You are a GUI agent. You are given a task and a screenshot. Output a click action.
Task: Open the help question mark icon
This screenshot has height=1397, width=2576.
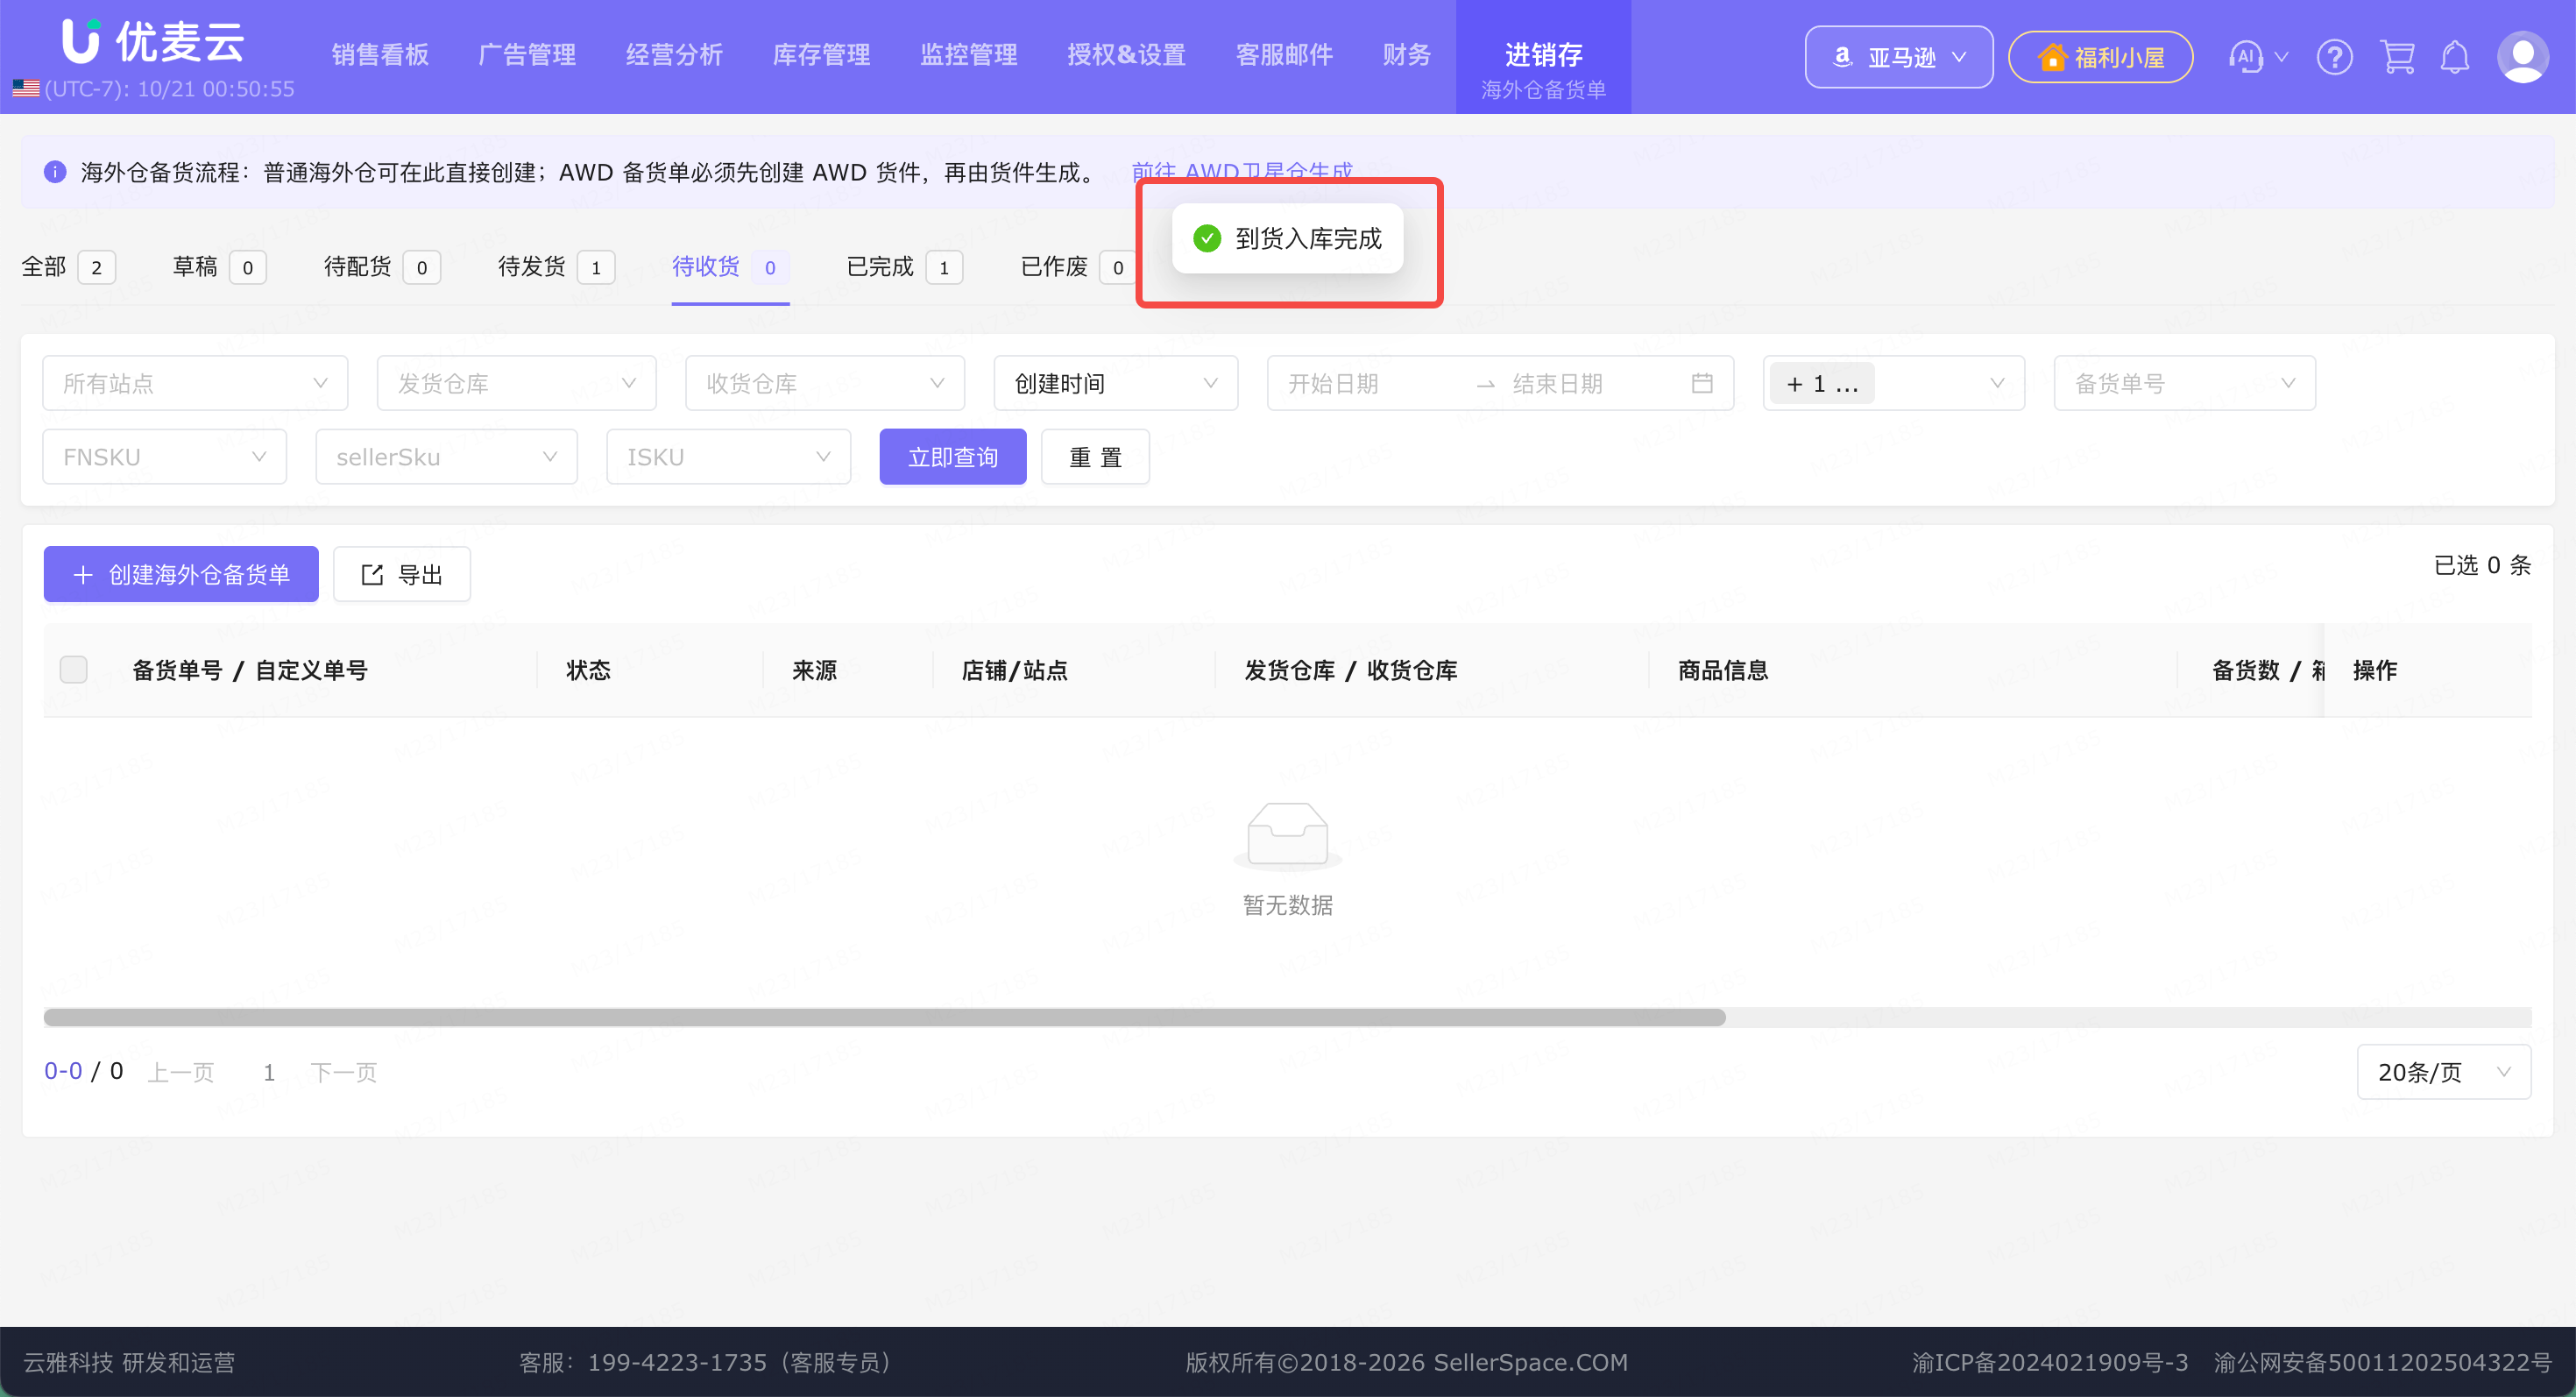(x=2334, y=57)
